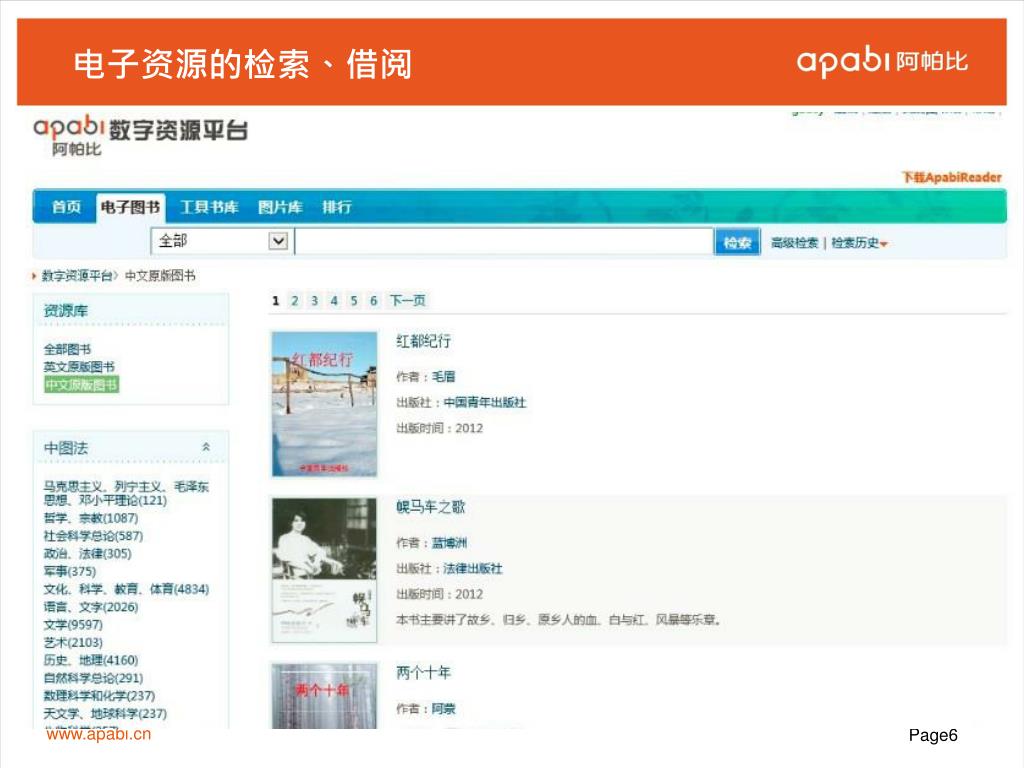Go to the 排行 tab
The image size is (1024, 768).
pos(337,208)
